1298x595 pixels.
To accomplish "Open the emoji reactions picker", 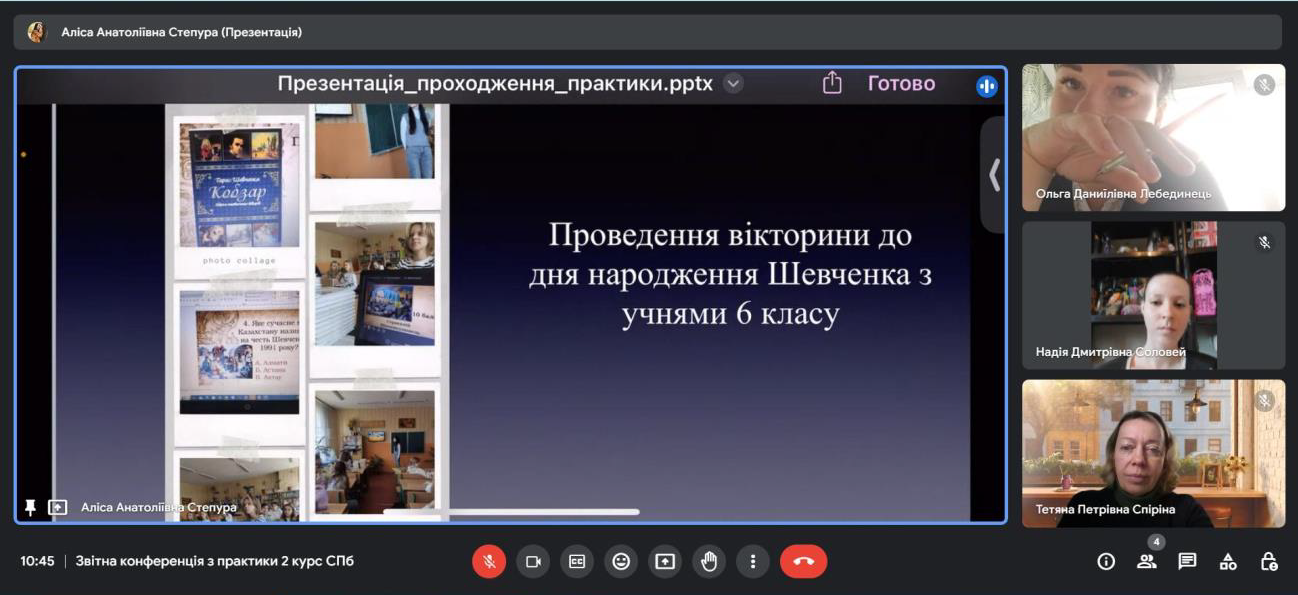I will point(621,562).
